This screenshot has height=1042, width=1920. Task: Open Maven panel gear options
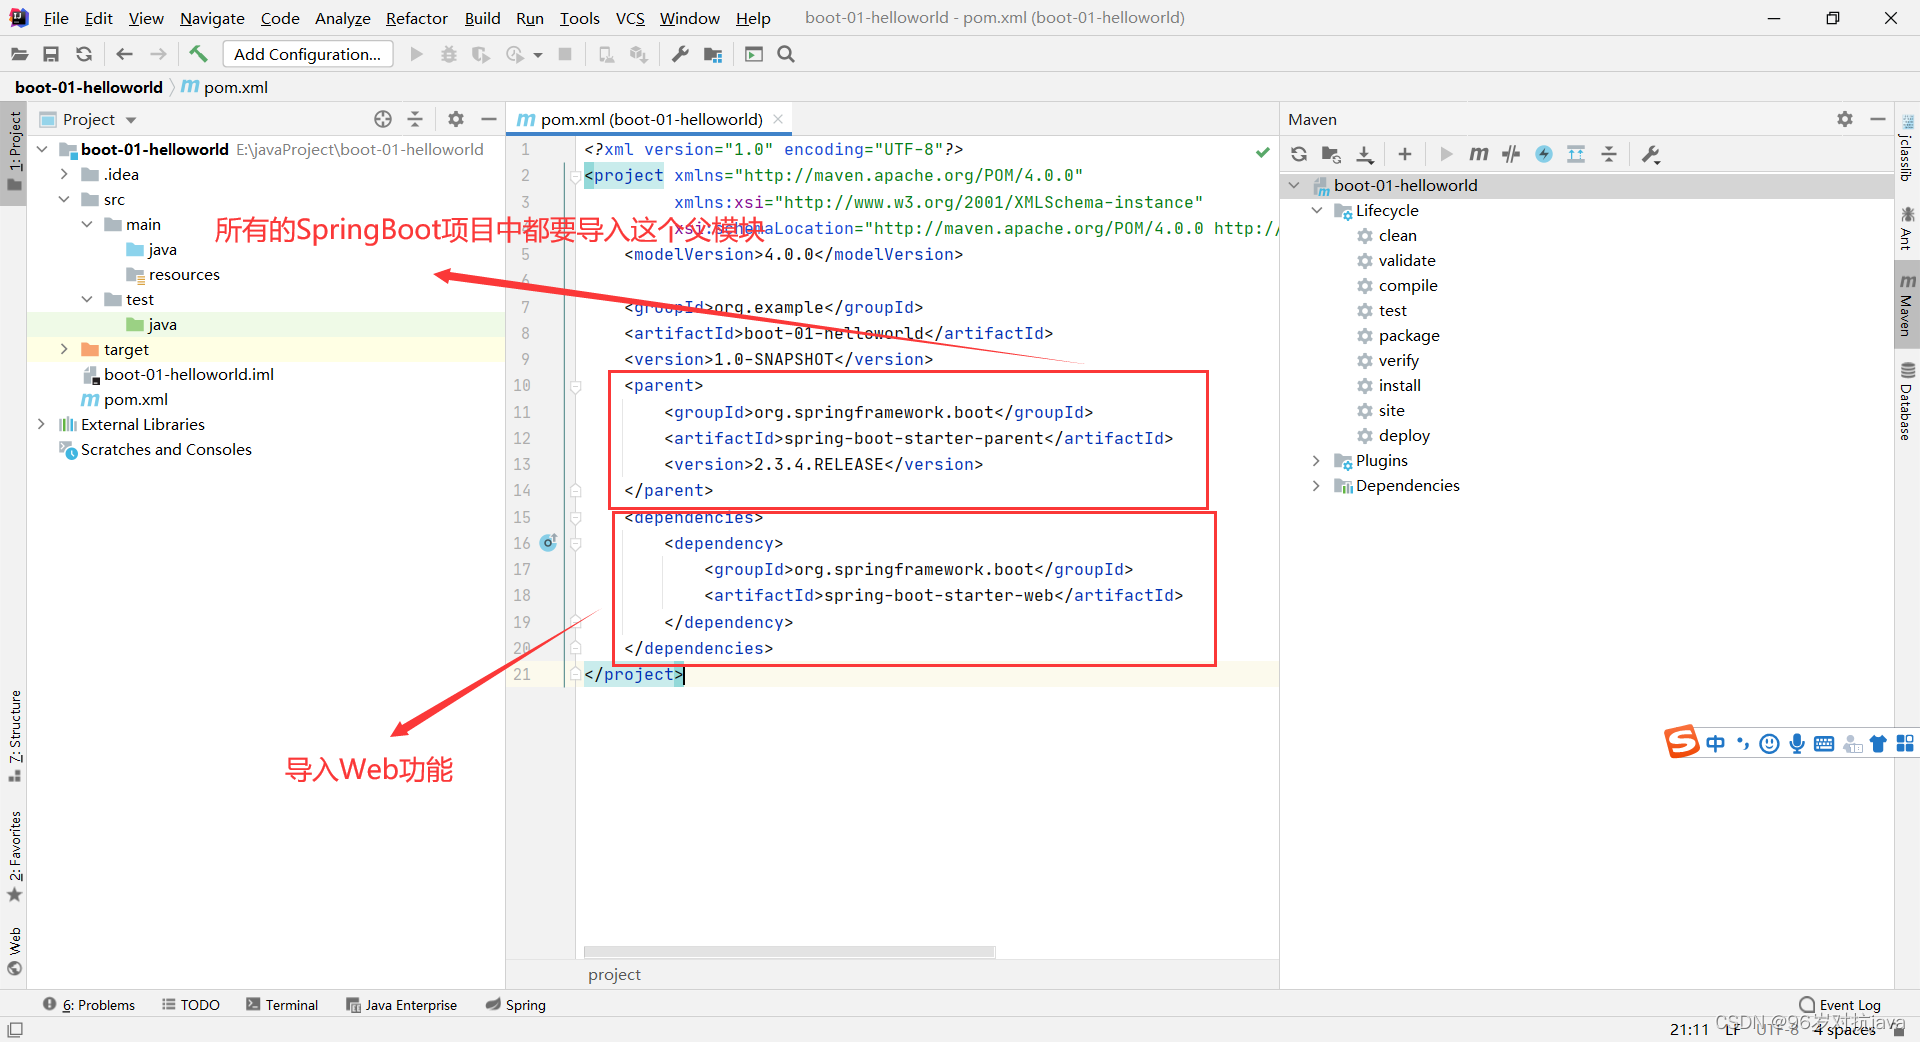click(x=1845, y=119)
